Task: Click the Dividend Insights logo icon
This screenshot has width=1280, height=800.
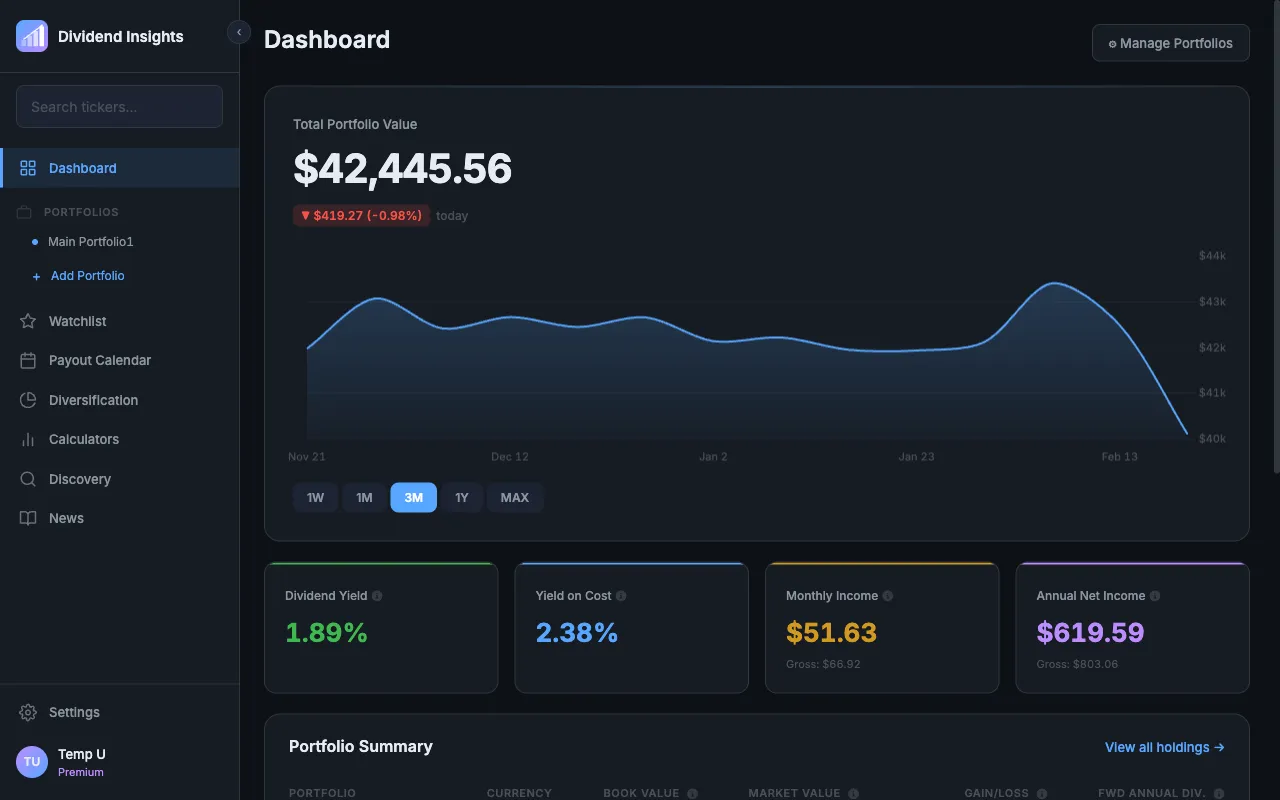Action: [32, 36]
